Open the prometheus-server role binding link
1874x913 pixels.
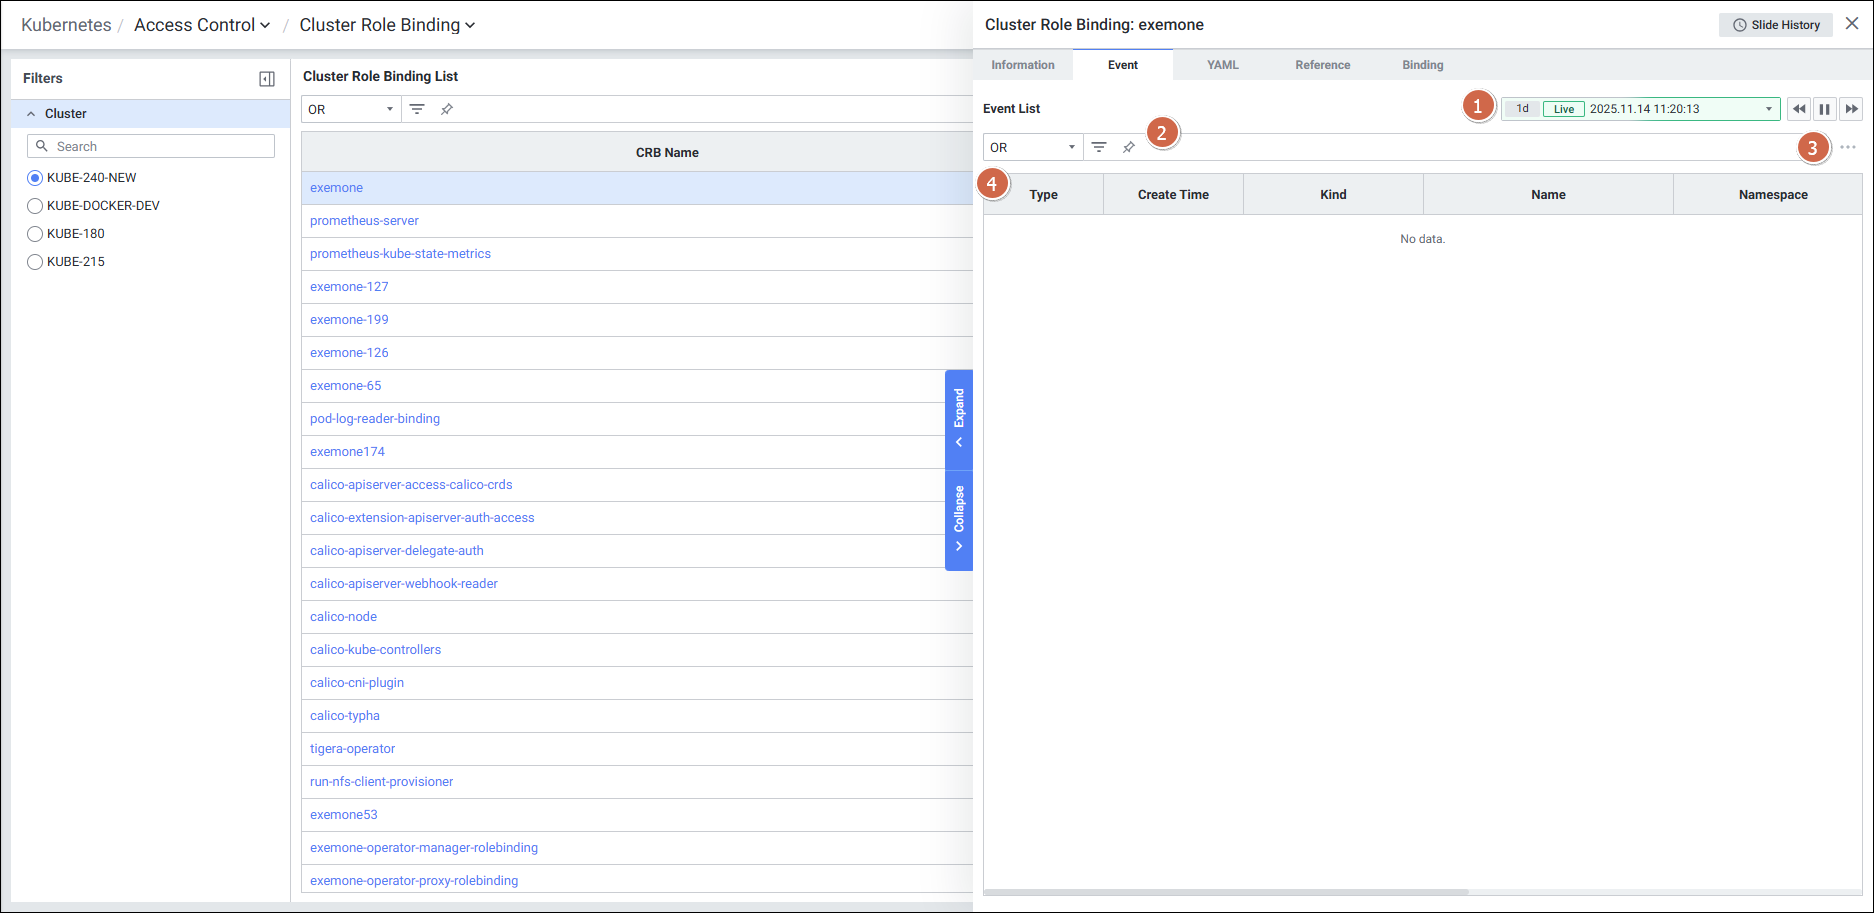[x=364, y=221]
